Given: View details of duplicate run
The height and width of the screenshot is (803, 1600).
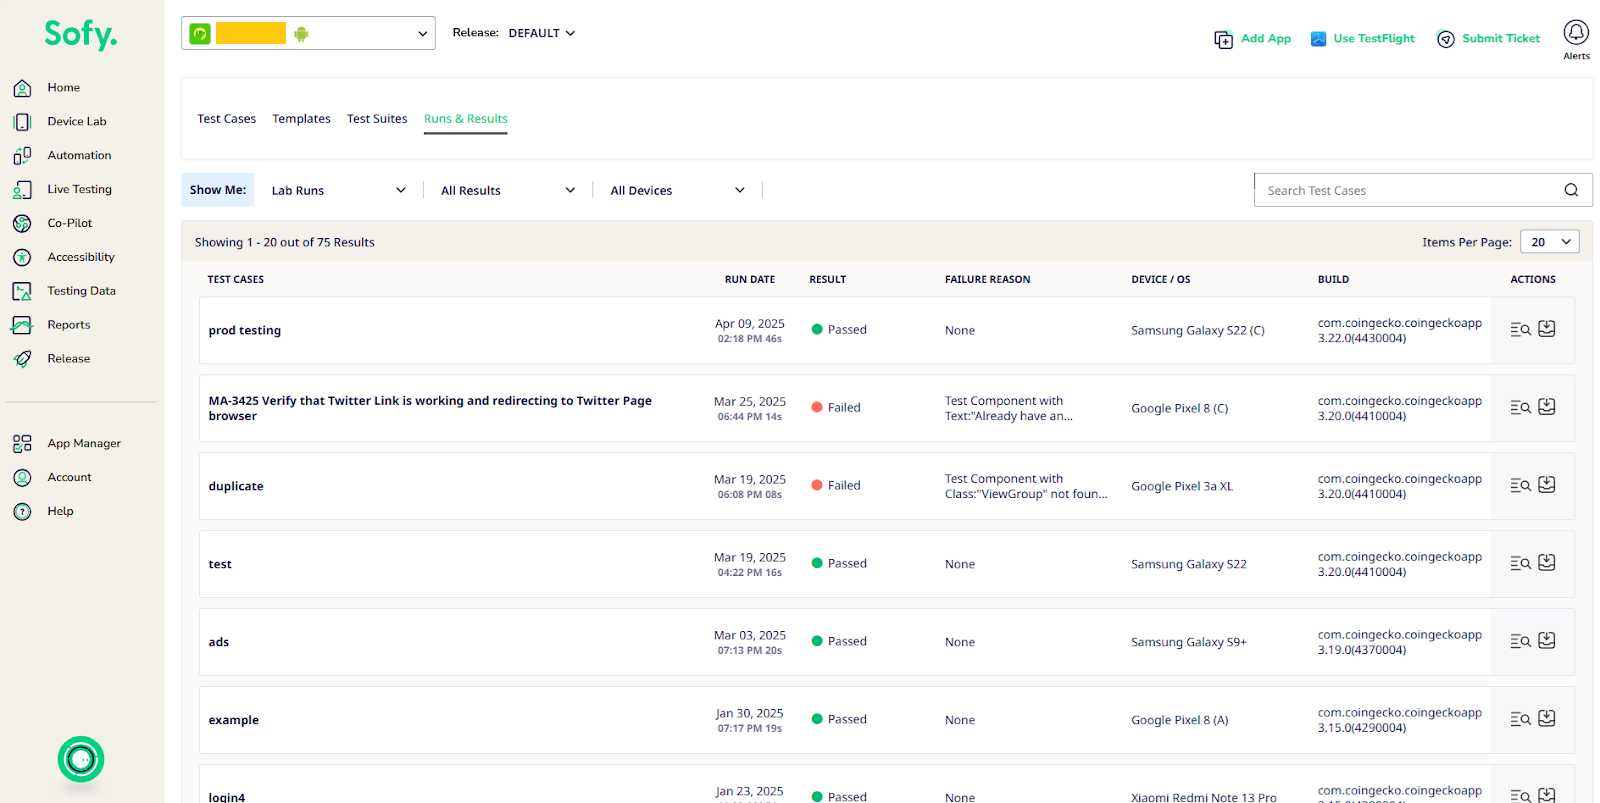Looking at the screenshot, I should coord(1520,486).
